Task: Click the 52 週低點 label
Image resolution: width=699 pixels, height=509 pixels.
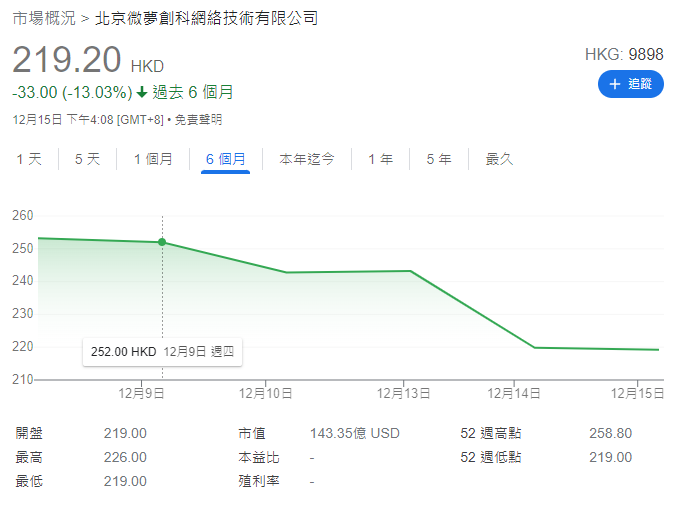Action: point(491,457)
